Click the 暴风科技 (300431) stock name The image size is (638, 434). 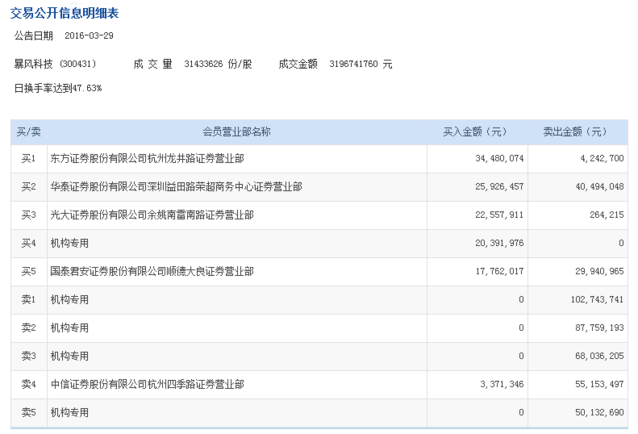click(55, 64)
